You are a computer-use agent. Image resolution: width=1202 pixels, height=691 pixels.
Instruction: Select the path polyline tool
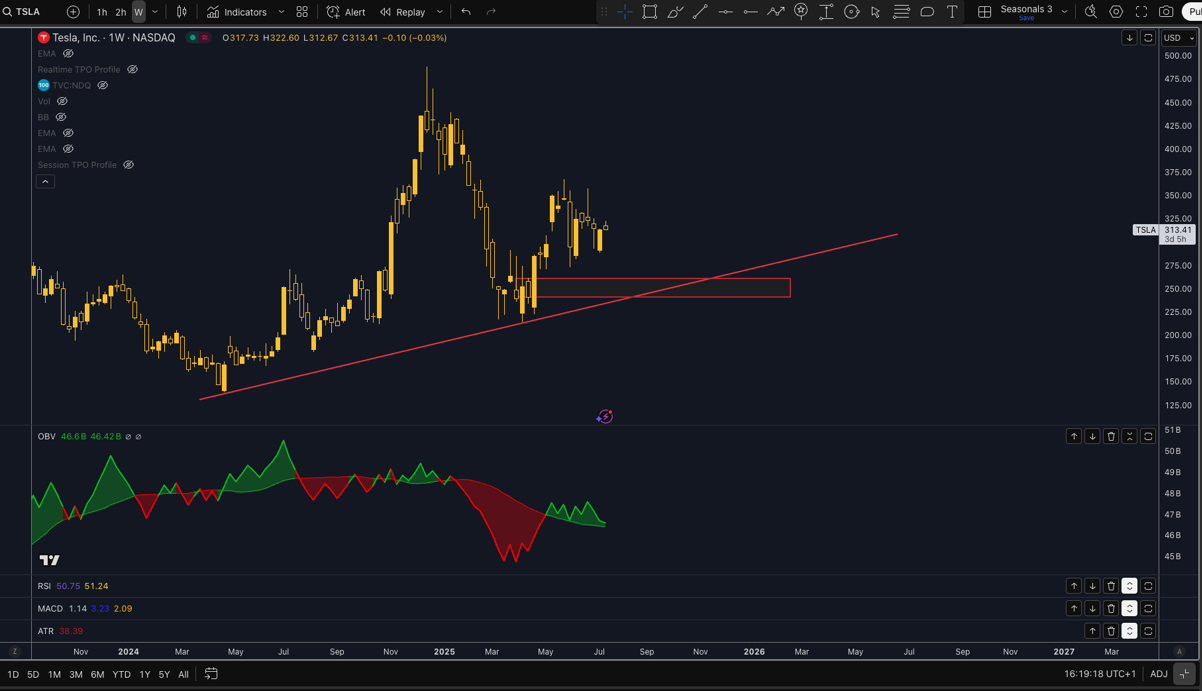pyautogui.click(x=776, y=12)
